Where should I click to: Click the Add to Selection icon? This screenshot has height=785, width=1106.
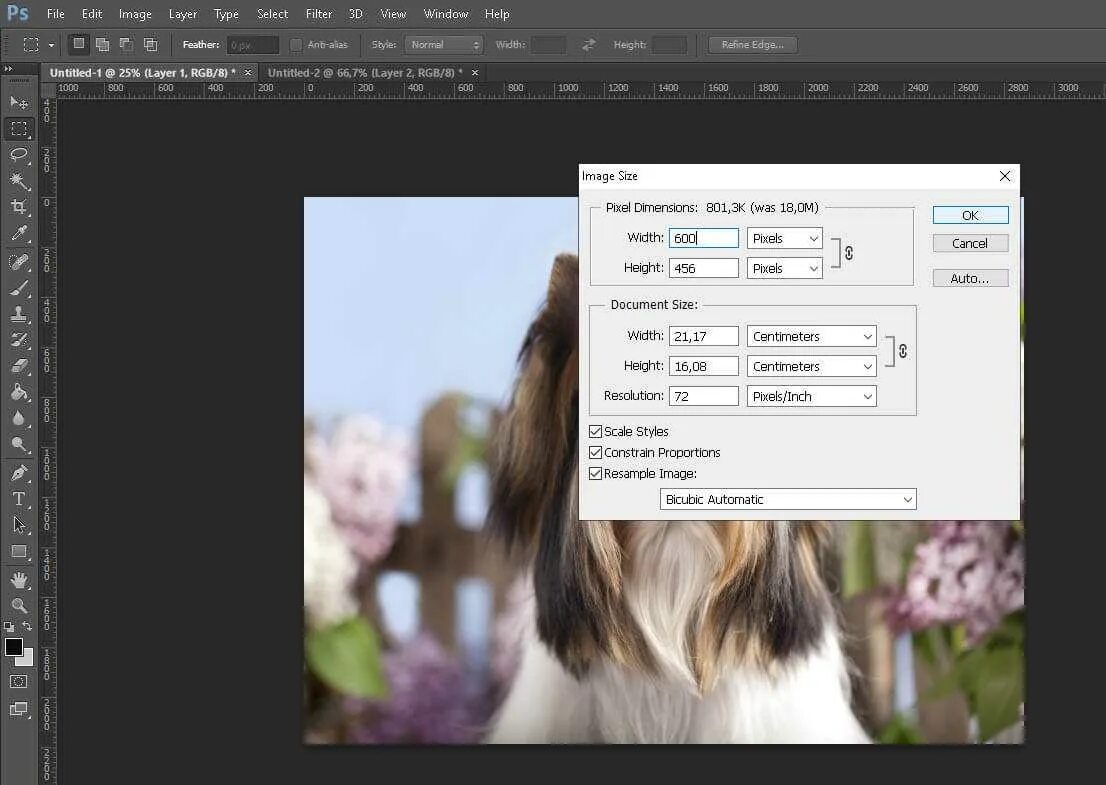(102, 44)
